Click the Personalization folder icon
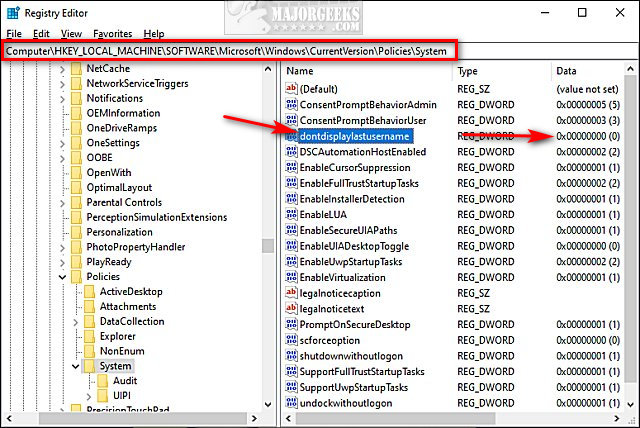This screenshot has width=640, height=428. coord(76,232)
